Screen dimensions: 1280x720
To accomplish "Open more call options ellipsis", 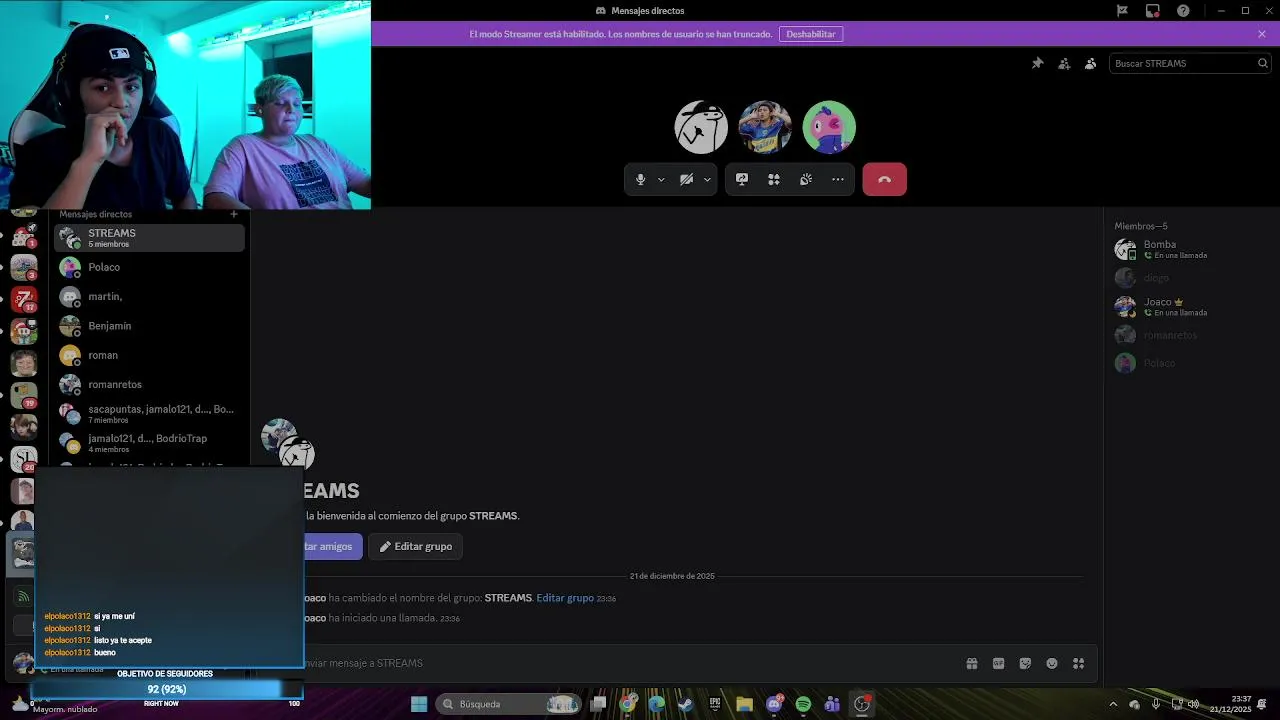I will click(x=838, y=180).
